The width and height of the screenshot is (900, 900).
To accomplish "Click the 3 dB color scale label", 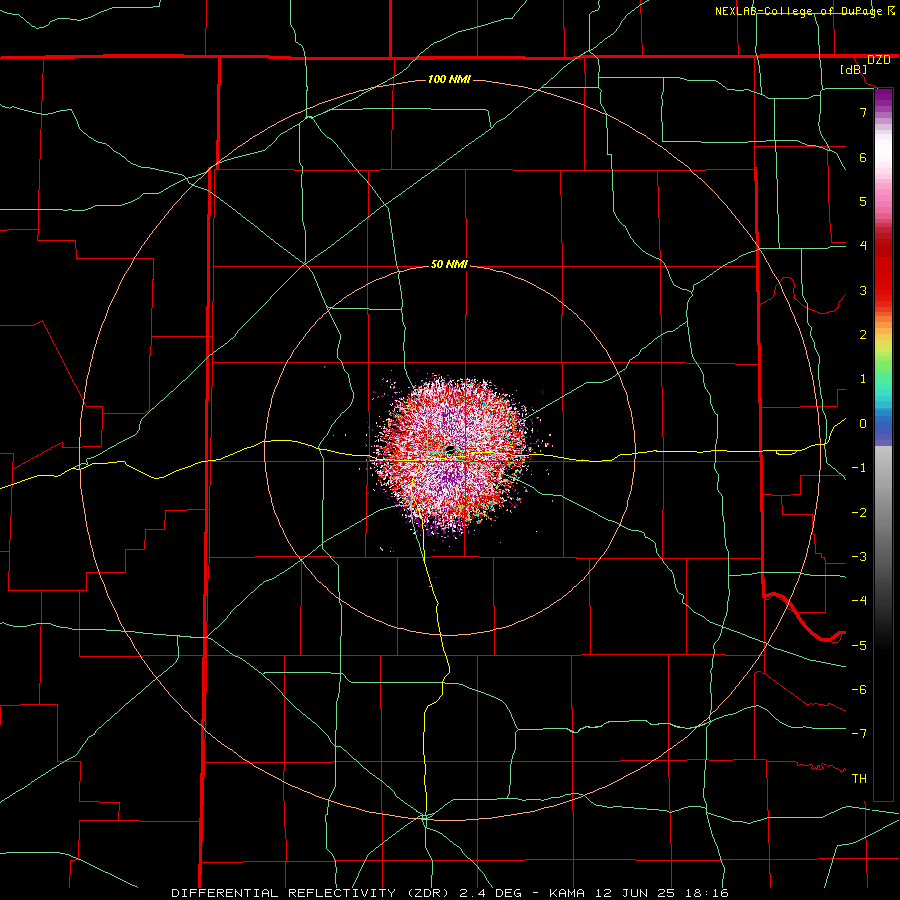I will click(x=863, y=290).
